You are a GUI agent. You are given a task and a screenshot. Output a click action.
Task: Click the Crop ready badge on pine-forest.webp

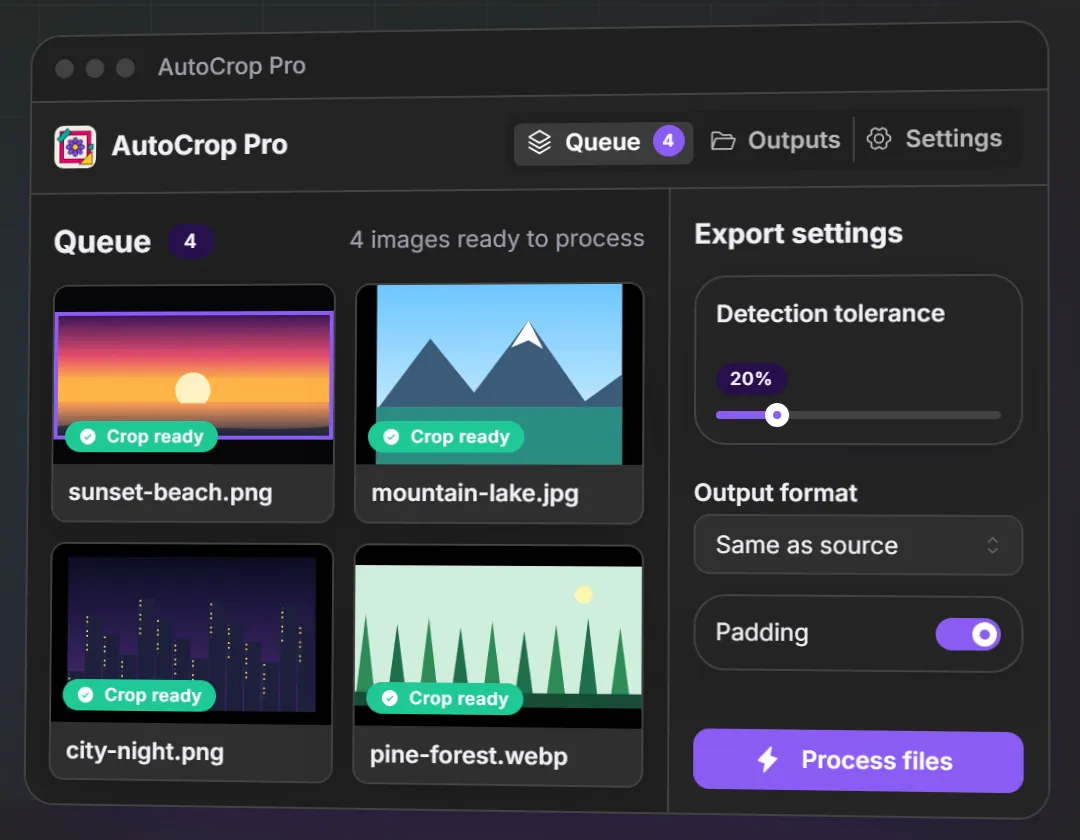point(444,698)
